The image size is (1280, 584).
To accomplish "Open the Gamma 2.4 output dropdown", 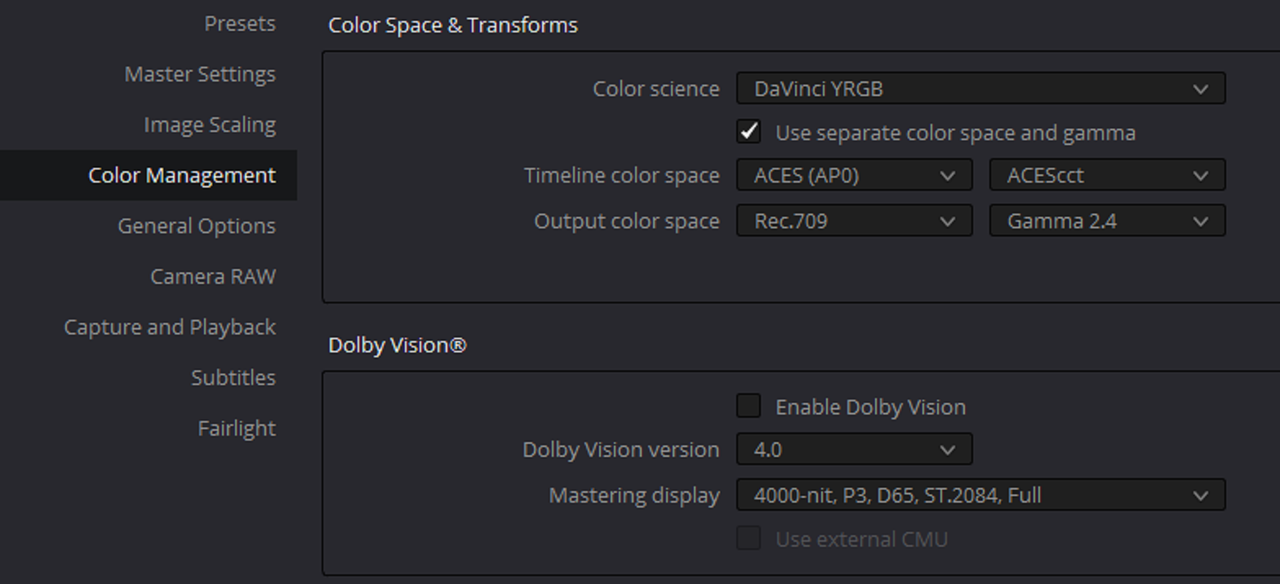I will click(1107, 221).
